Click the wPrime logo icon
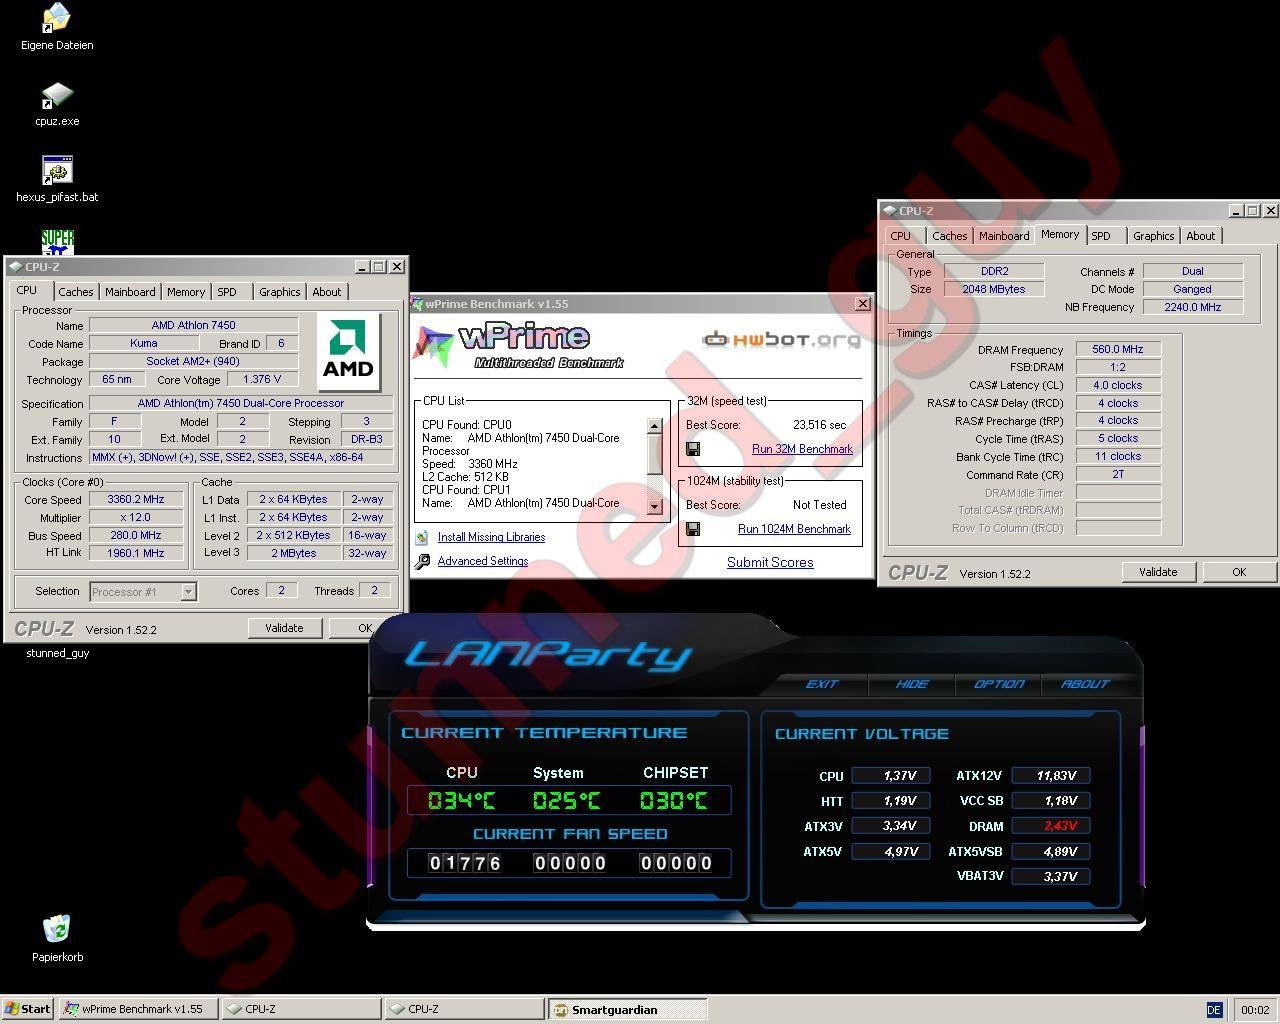This screenshot has width=1280, height=1024. 433,346
